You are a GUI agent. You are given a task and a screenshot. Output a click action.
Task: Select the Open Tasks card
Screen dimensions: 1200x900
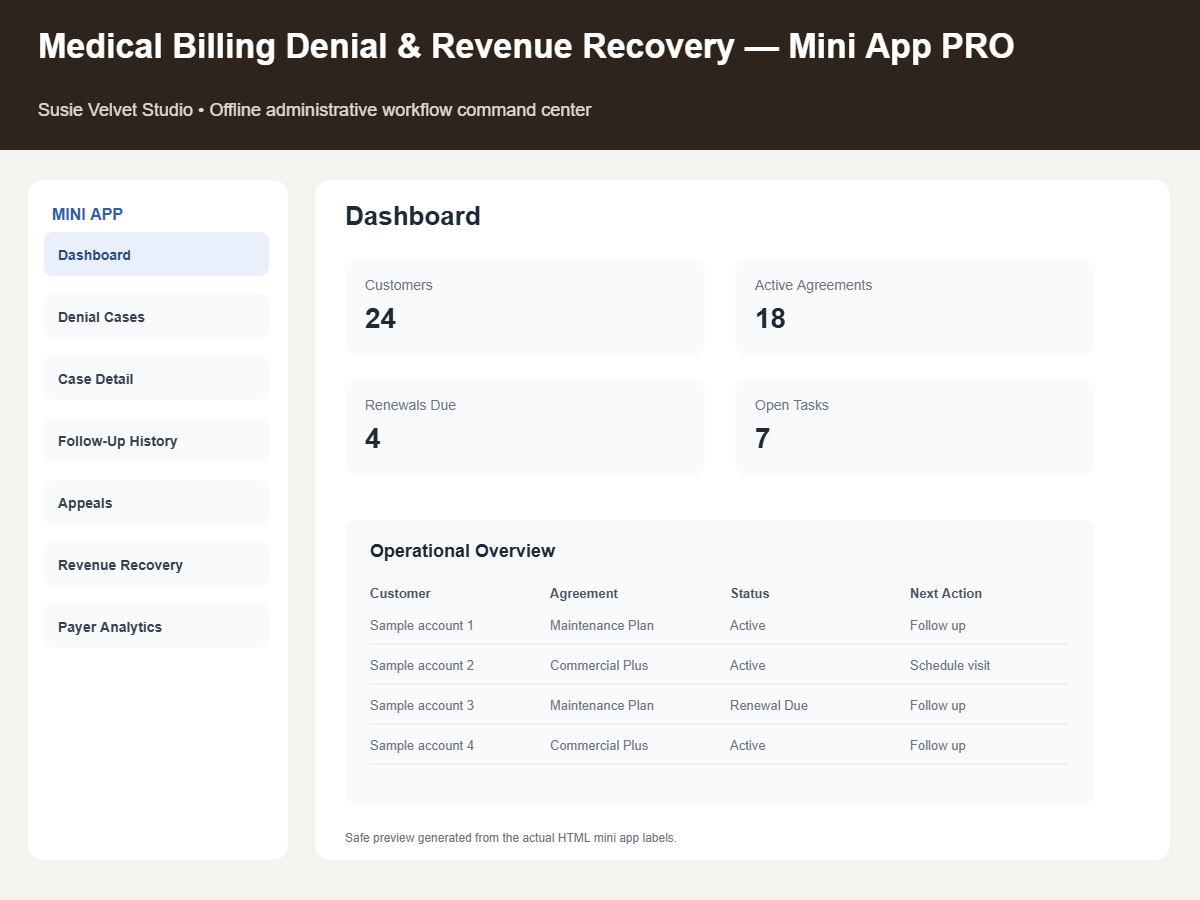point(915,427)
